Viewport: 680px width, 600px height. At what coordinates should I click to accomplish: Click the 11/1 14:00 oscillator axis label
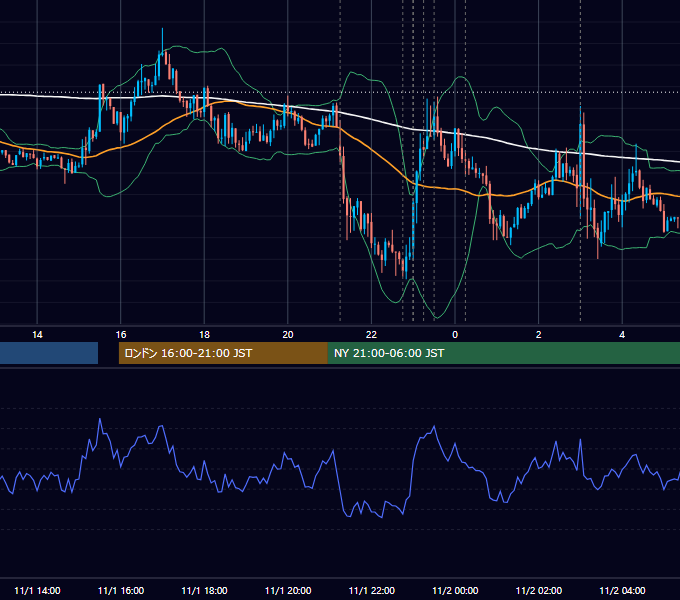[37, 590]
